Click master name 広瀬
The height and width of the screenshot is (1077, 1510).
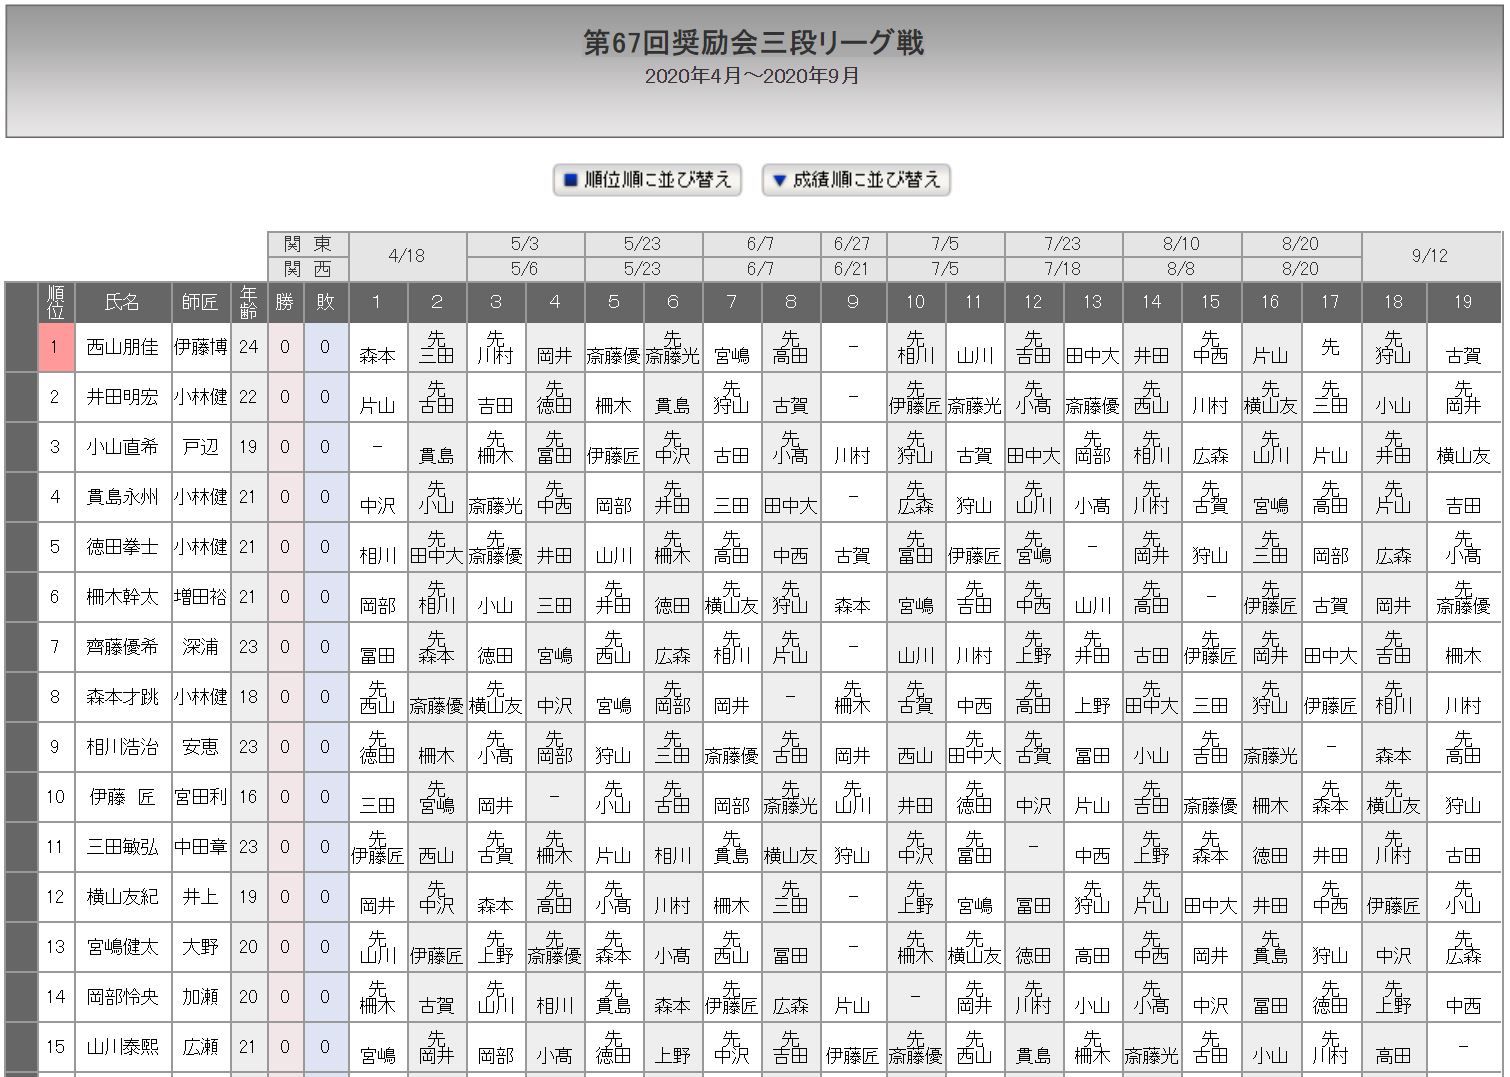(200, 1047)
